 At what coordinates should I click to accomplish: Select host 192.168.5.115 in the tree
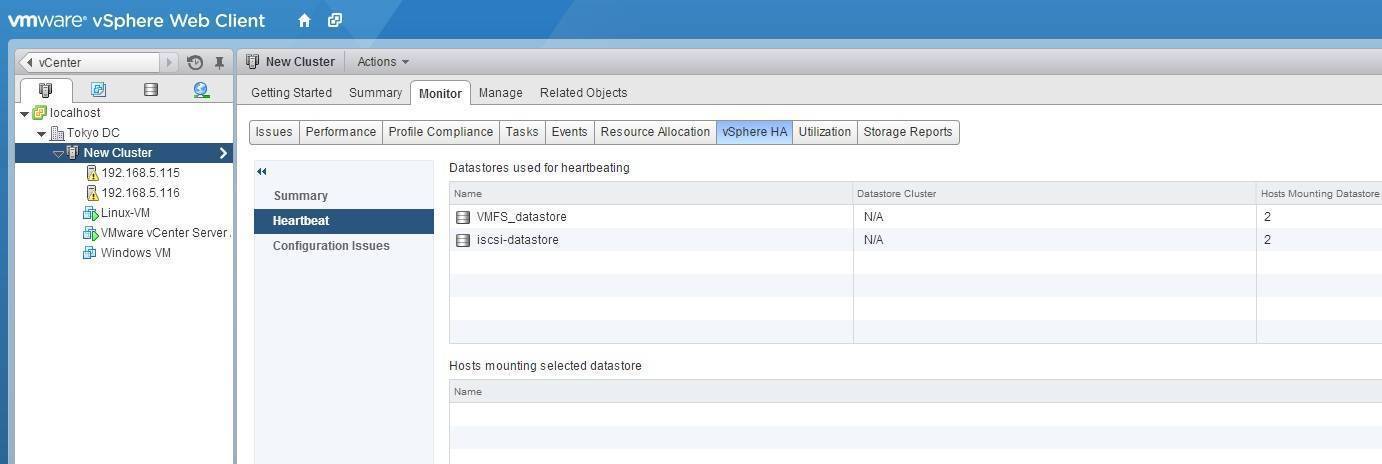140,173
